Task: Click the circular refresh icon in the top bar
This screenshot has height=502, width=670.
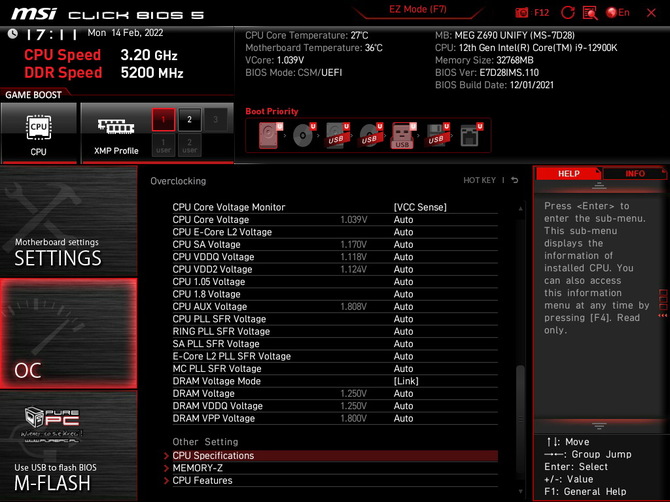Action: click(x=567, y=12)
